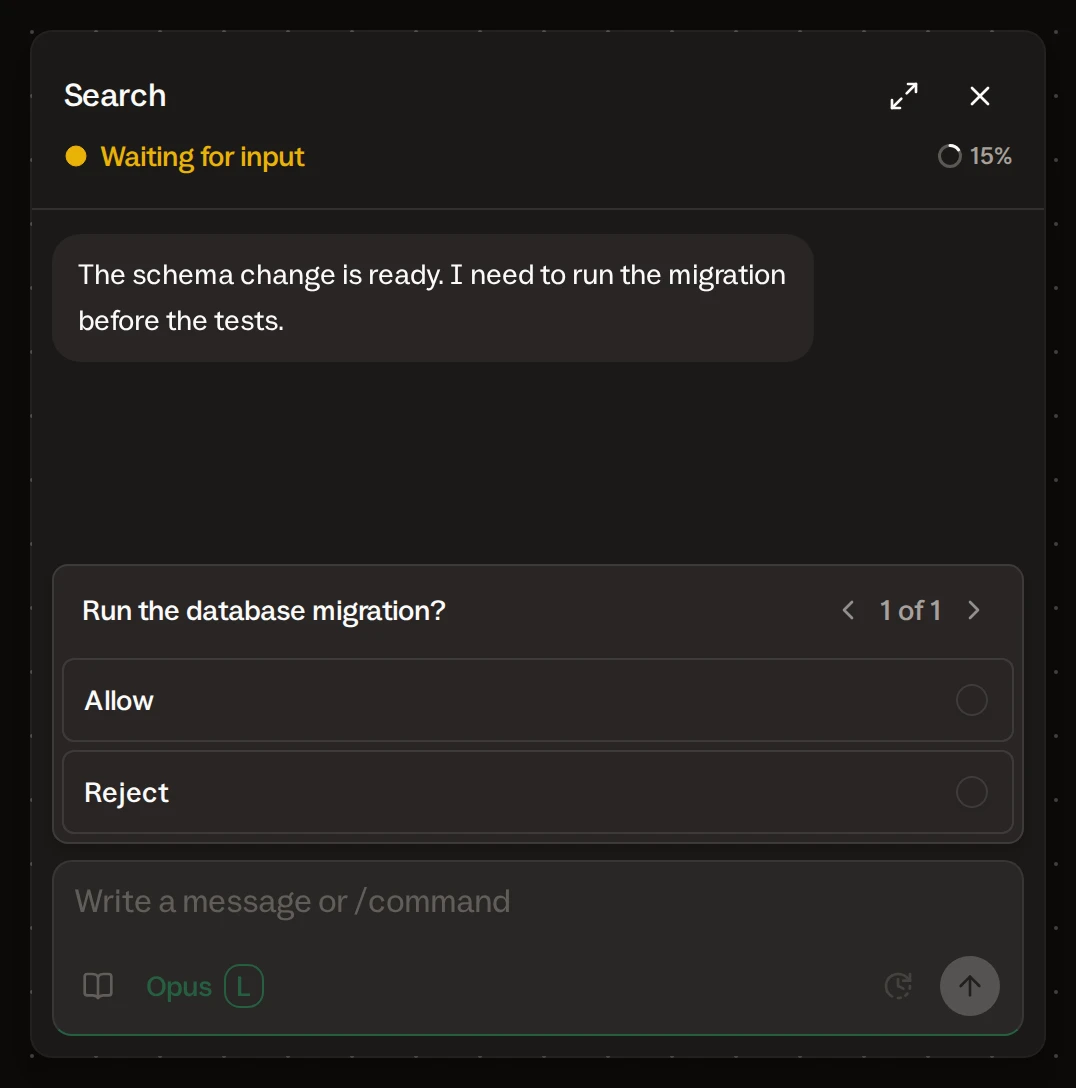
Task: Open the book icon in the composer
Action: coord(98,985)
